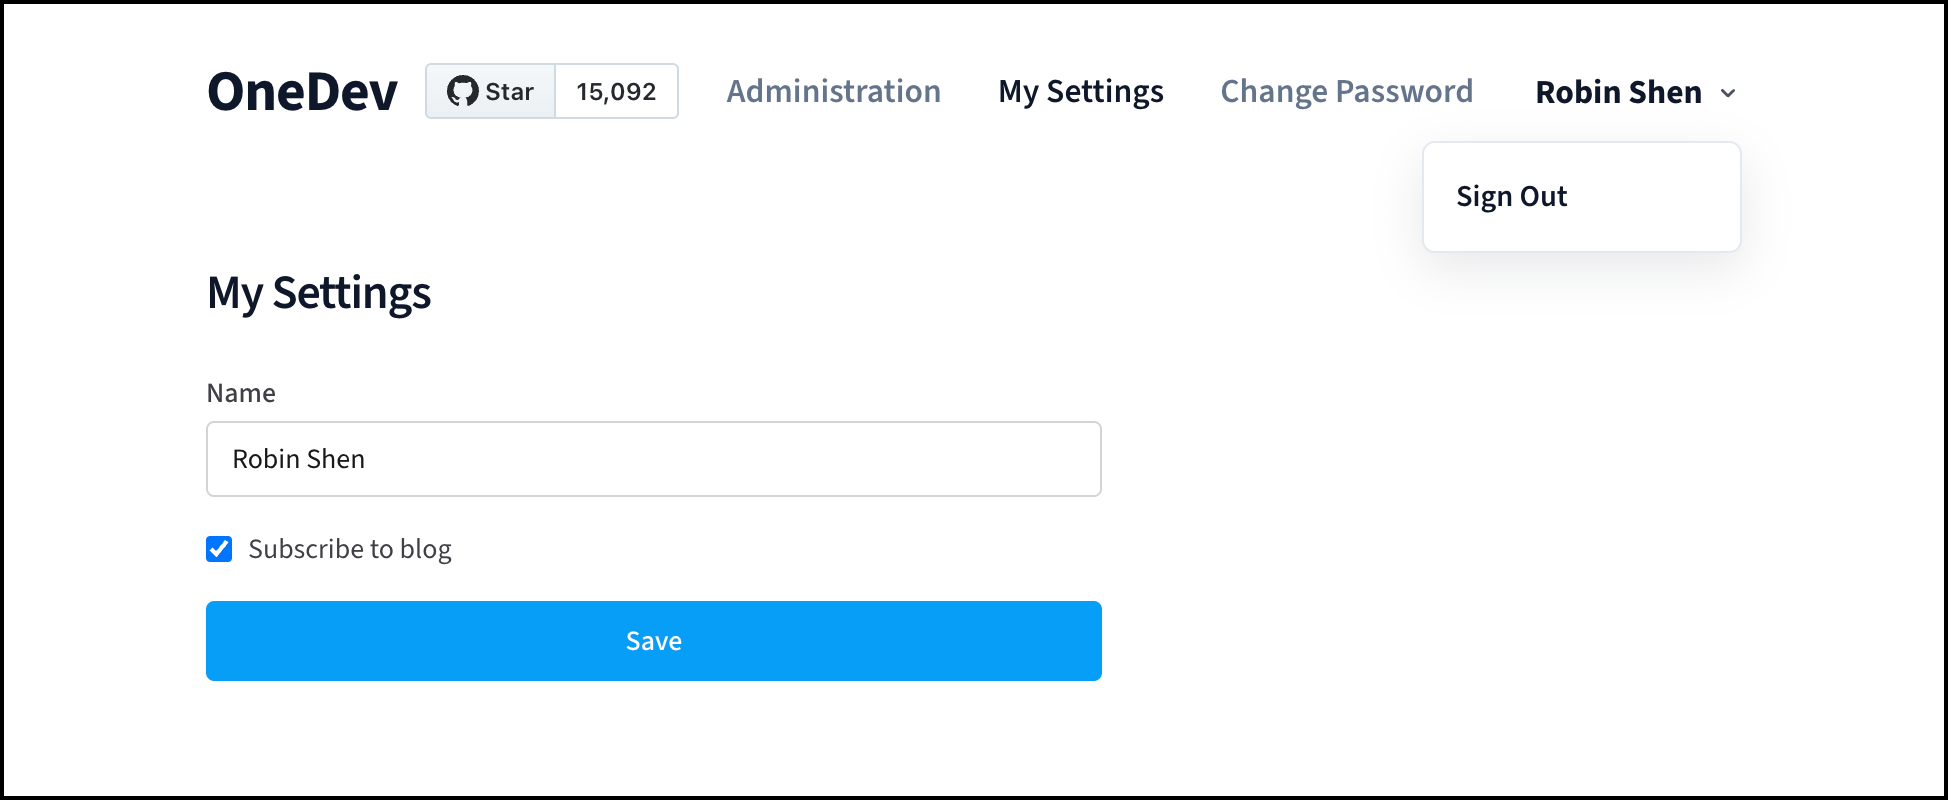The width and height of the screenshot is (1948, 800).
Task: Click the 'Name' field label
Action: (241, 393)
